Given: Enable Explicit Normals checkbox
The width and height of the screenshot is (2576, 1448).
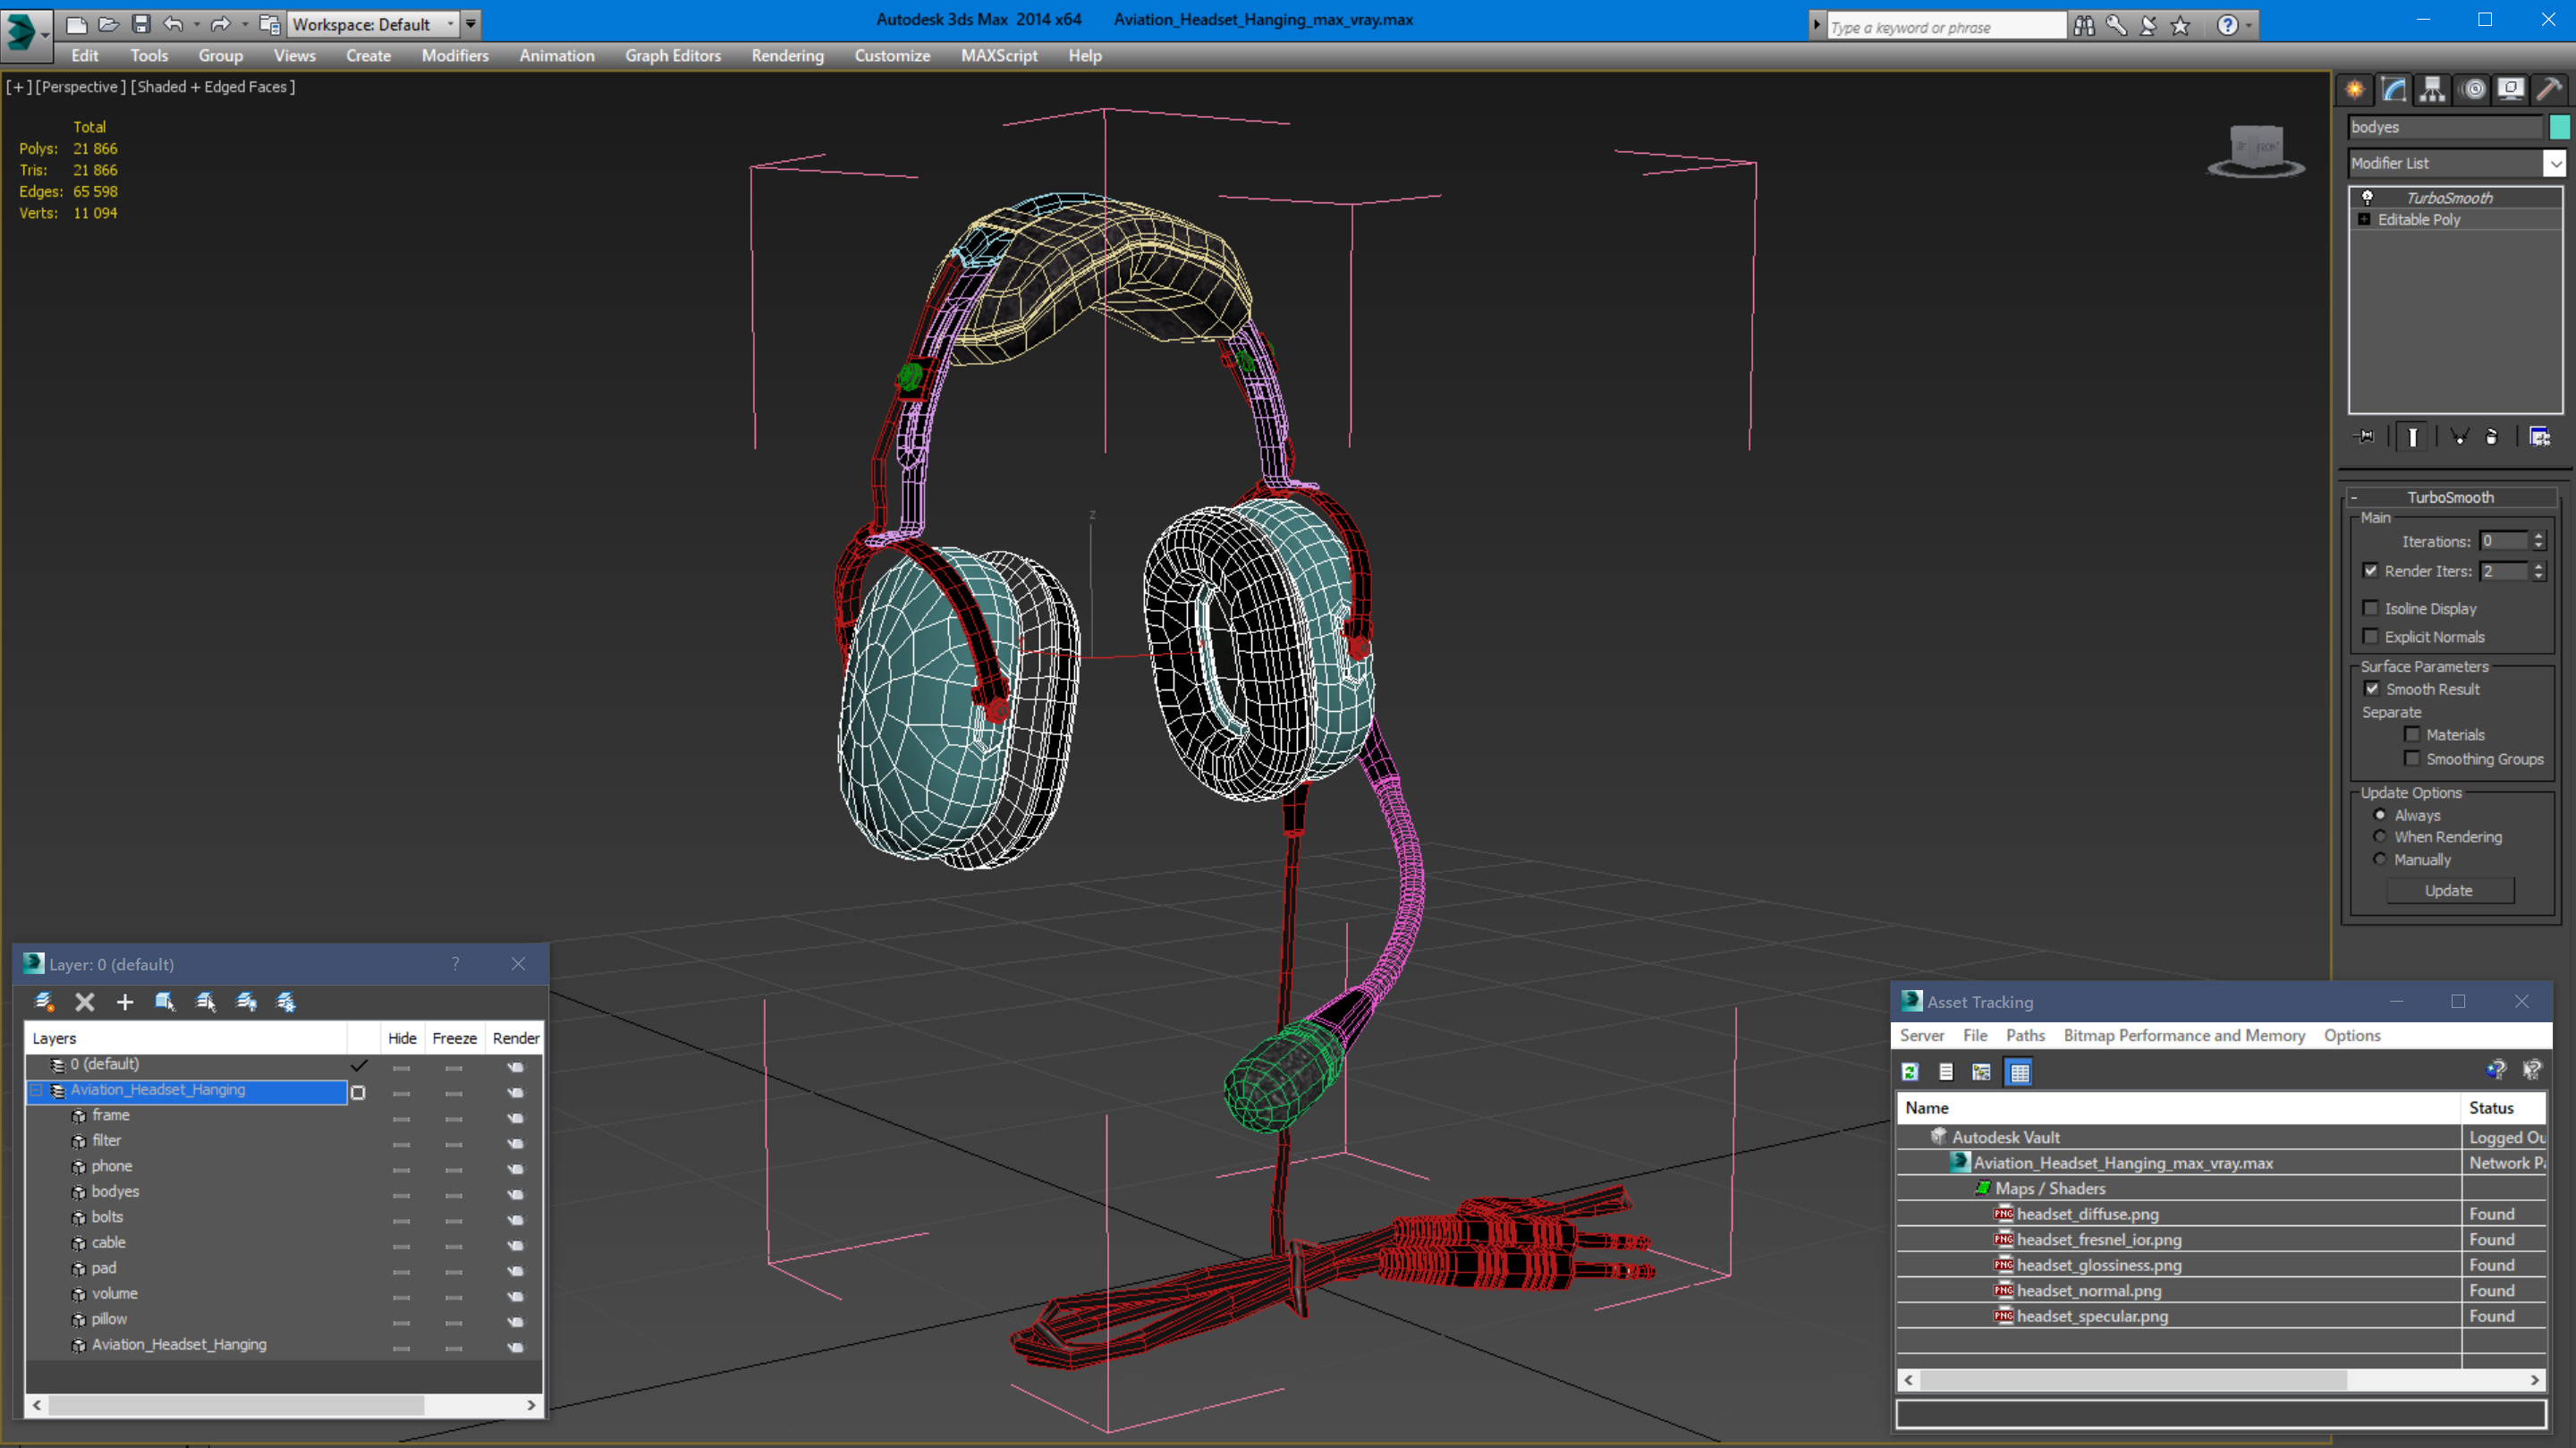Looking at the screenshot, I should (x=2370, y=636).
